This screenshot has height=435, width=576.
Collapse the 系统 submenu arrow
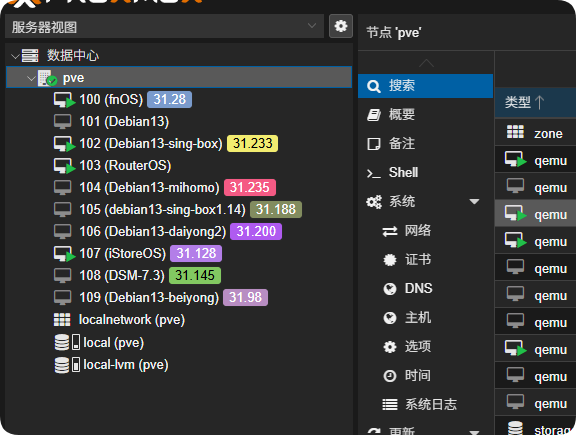click(474, 201)
